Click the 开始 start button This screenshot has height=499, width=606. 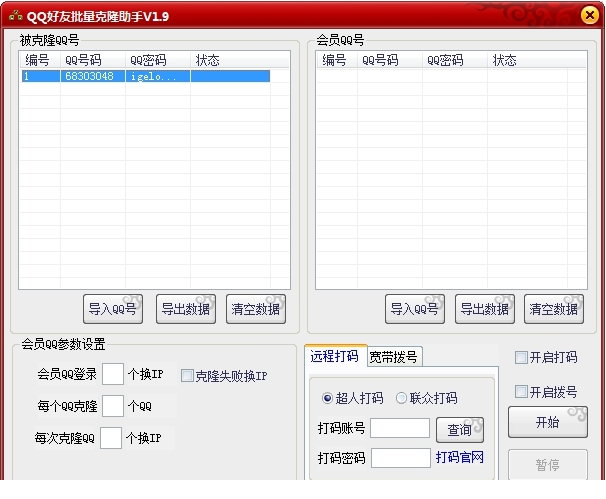pyautogui.click(x=548, y=422)
